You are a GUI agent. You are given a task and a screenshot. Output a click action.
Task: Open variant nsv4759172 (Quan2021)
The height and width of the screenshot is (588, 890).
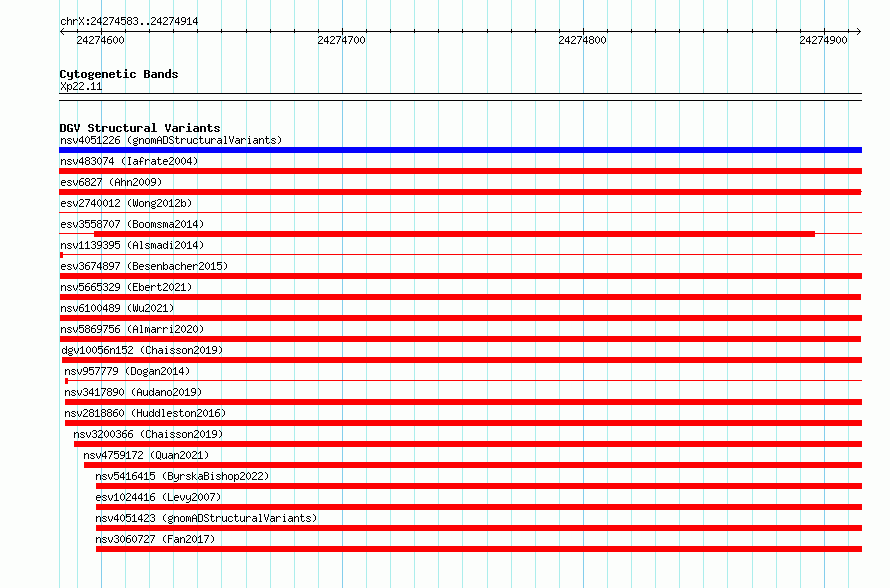146,455
